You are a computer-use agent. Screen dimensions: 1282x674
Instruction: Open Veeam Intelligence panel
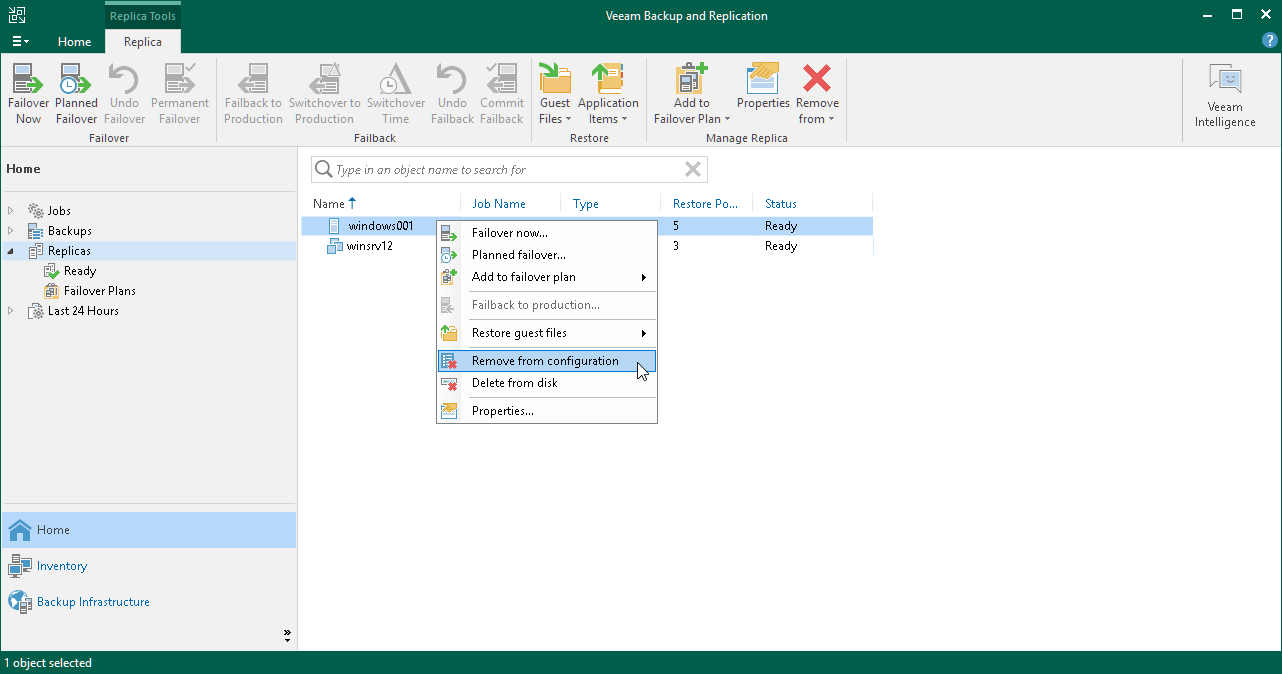1225,96
